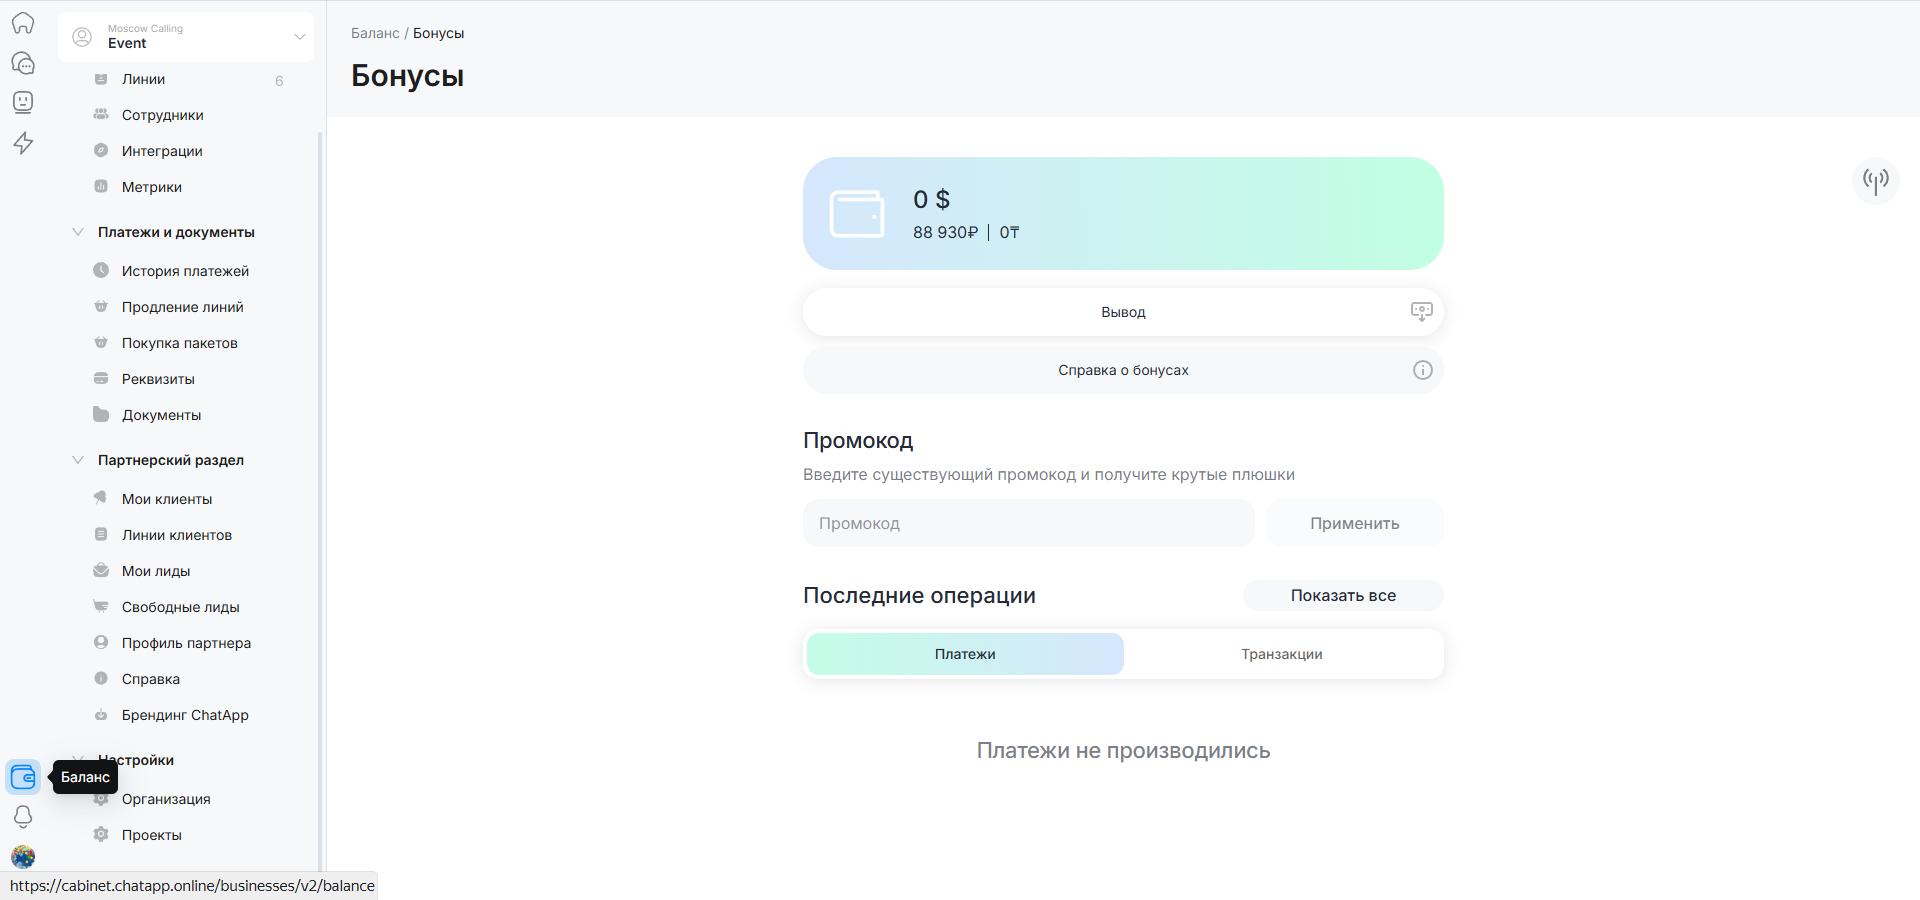Image resolution: width=1920 pixels, height=900 pixels.
Task: Click the bot face icon in rail
Action: pyautogui.click(x=23, y=102)
